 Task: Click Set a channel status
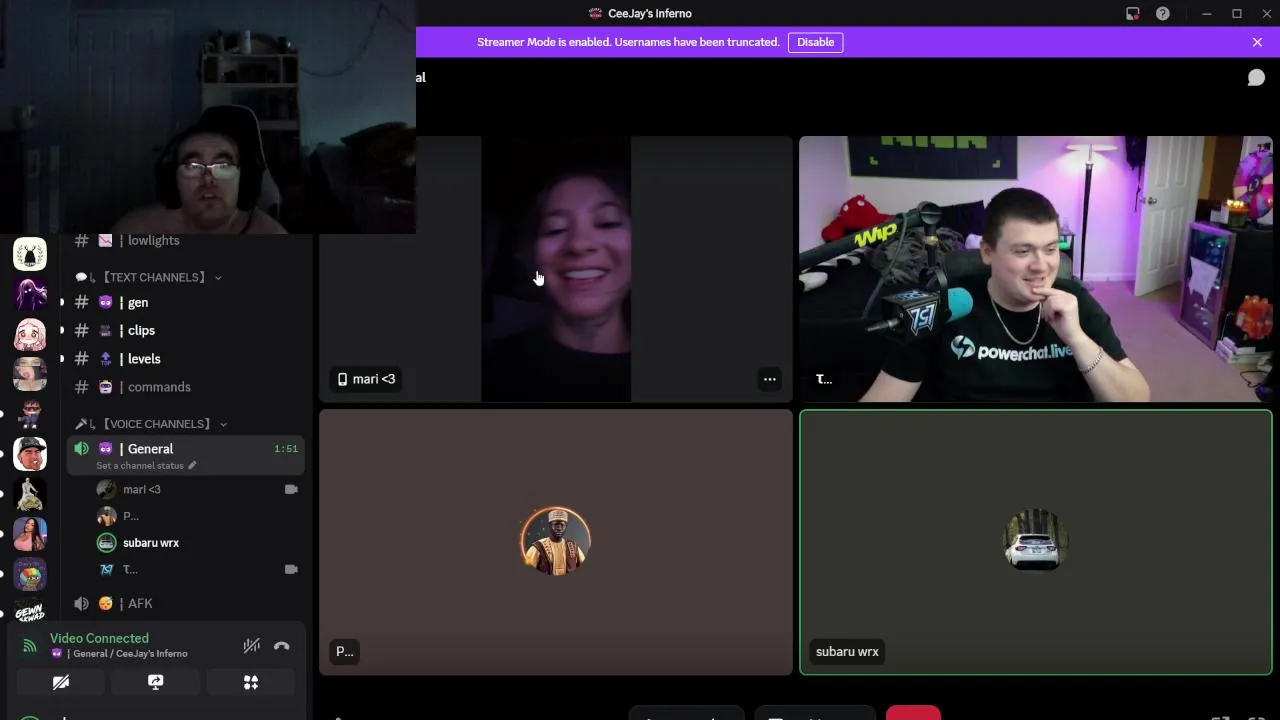pyautogui.click(x=146, y=466)
